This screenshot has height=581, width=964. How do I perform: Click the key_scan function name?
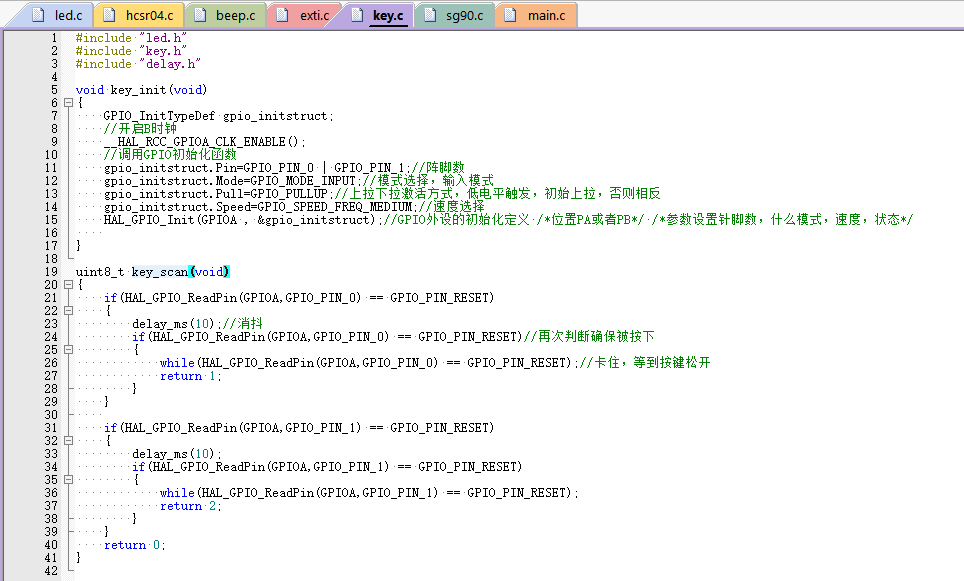(x=160, y=272)
